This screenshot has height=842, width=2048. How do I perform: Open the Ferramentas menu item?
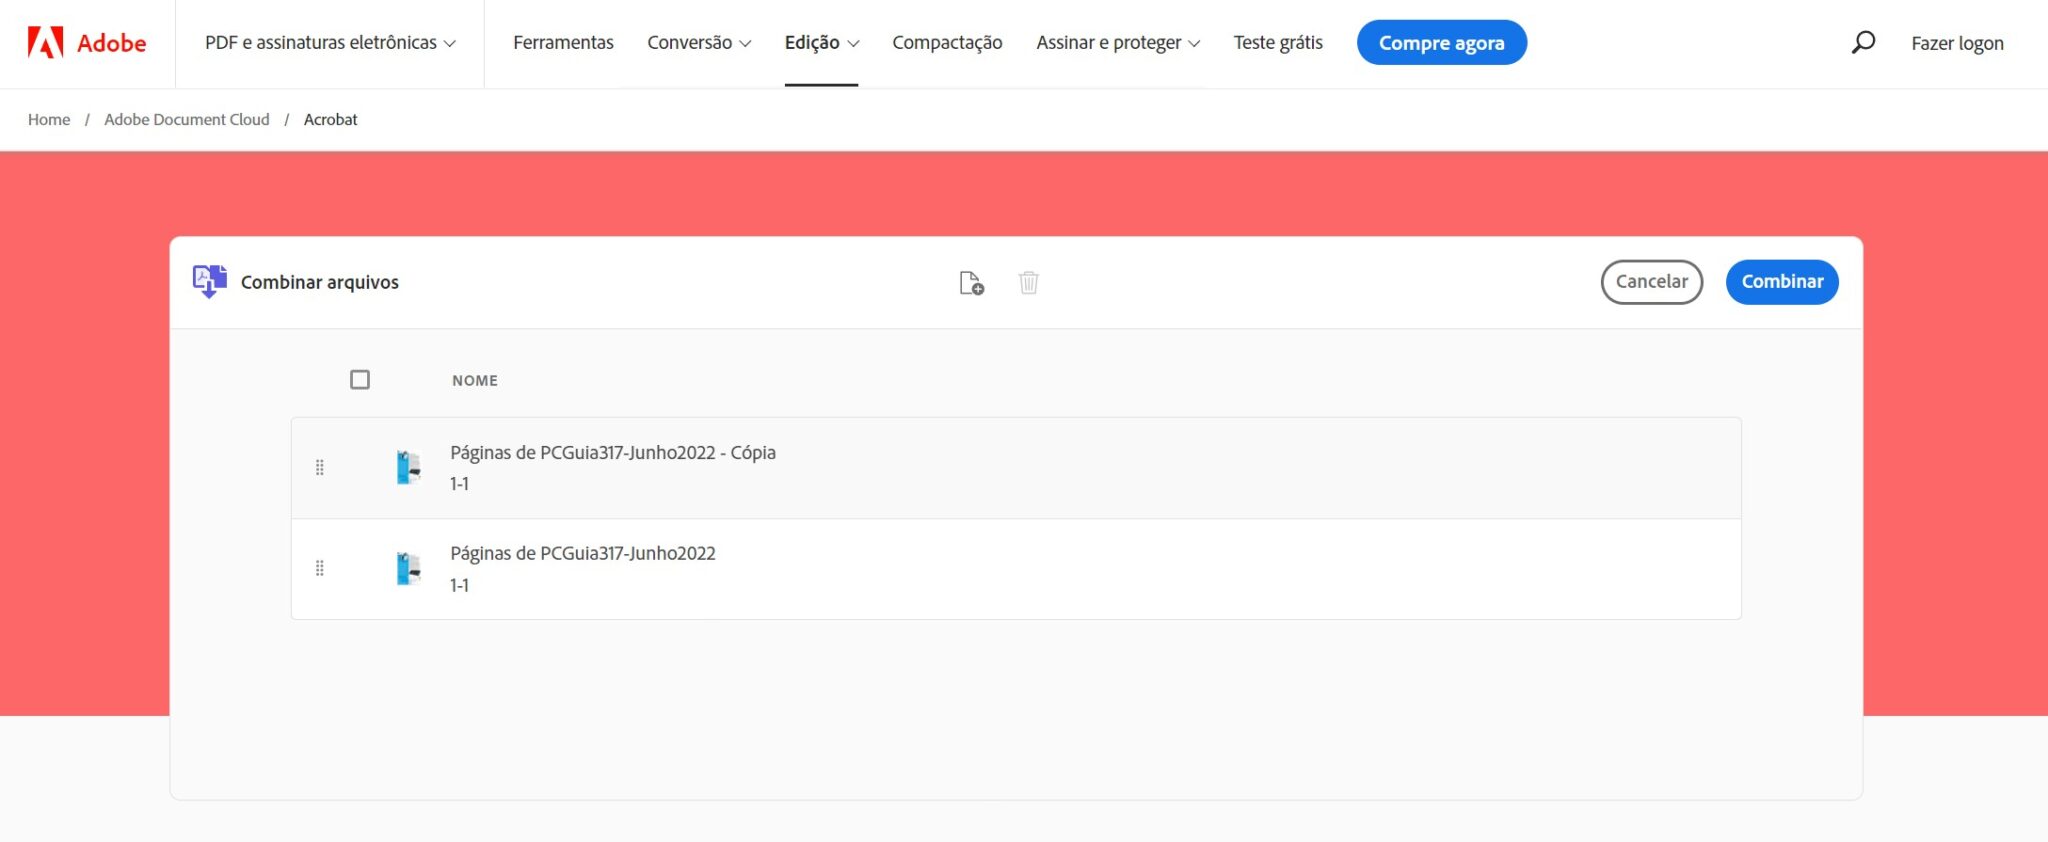pos(563,43)
